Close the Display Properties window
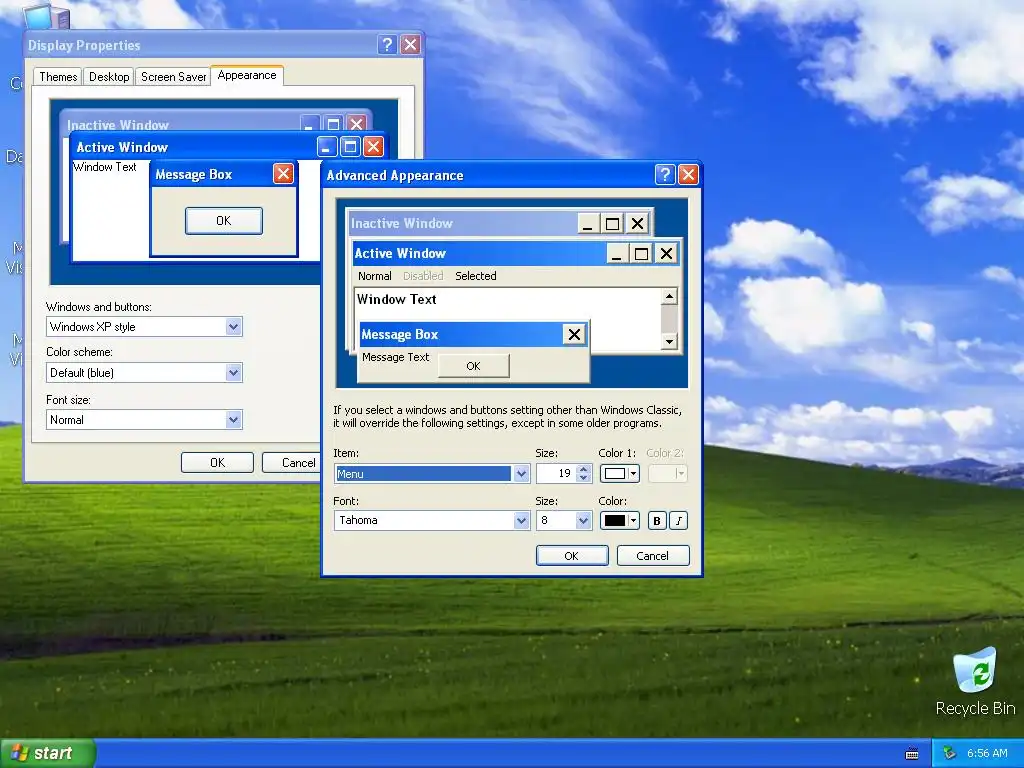1024x768 pixels. (x=411, y=44)
